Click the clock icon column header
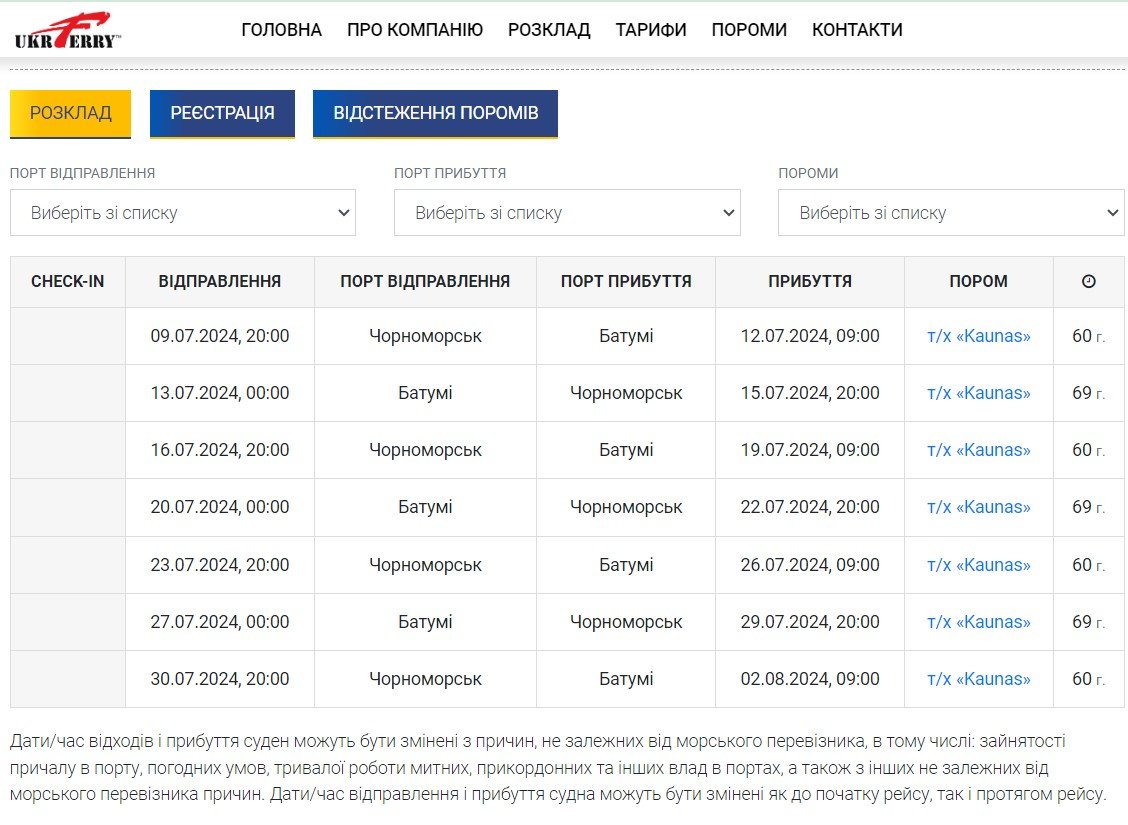1128x825 pixels. tap(1088, 282)
